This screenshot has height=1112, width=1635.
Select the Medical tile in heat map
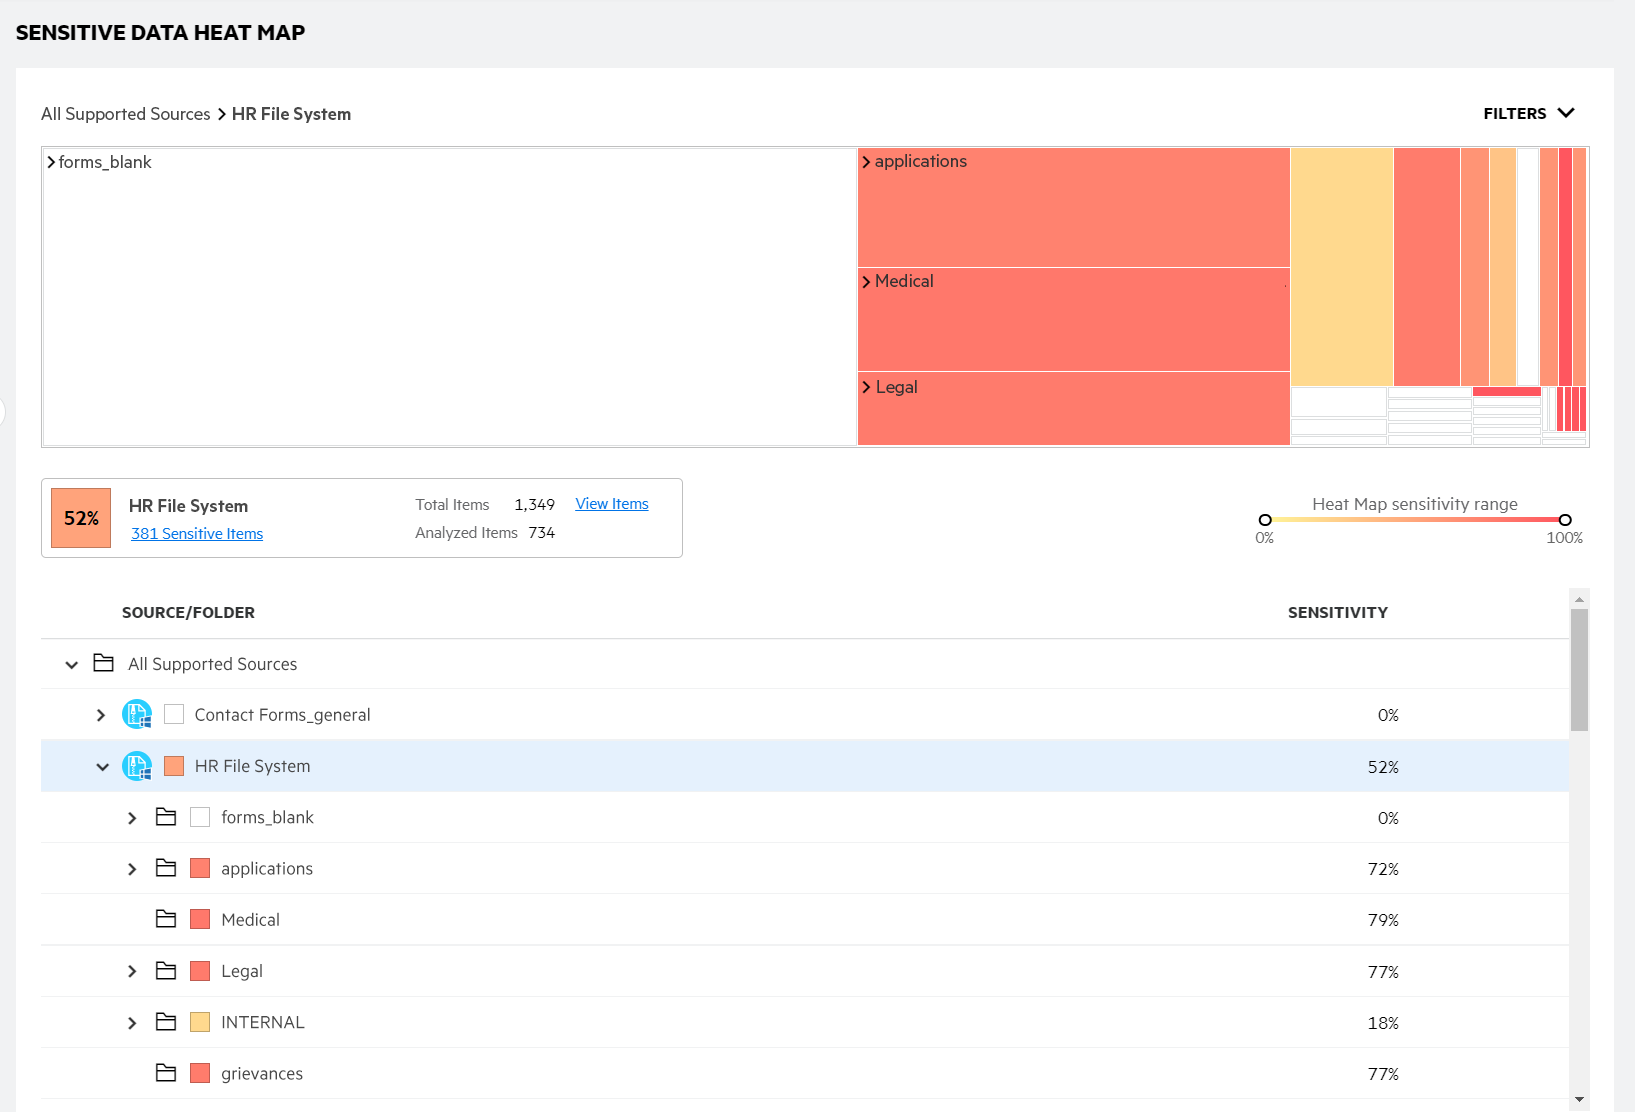(1073, 319)
